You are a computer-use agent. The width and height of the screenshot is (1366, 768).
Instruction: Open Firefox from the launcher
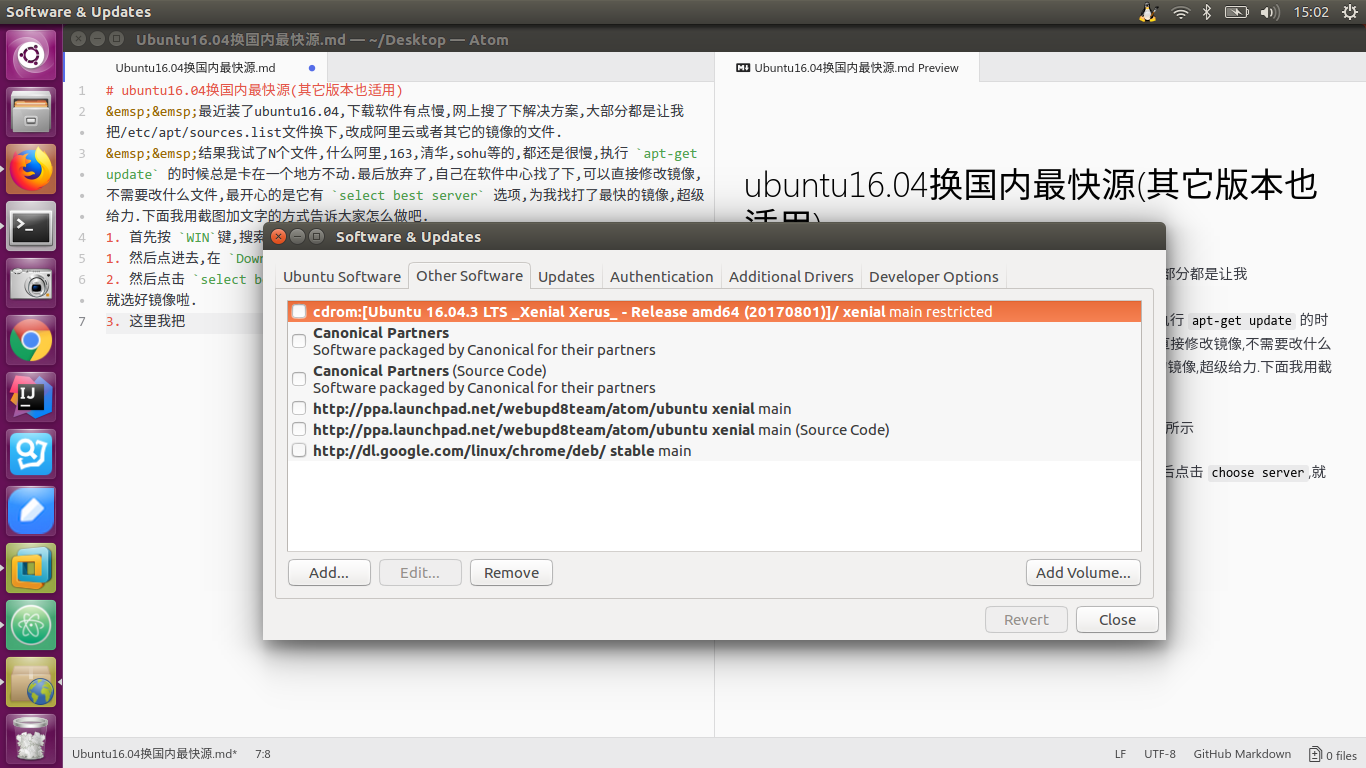[32, 169]
